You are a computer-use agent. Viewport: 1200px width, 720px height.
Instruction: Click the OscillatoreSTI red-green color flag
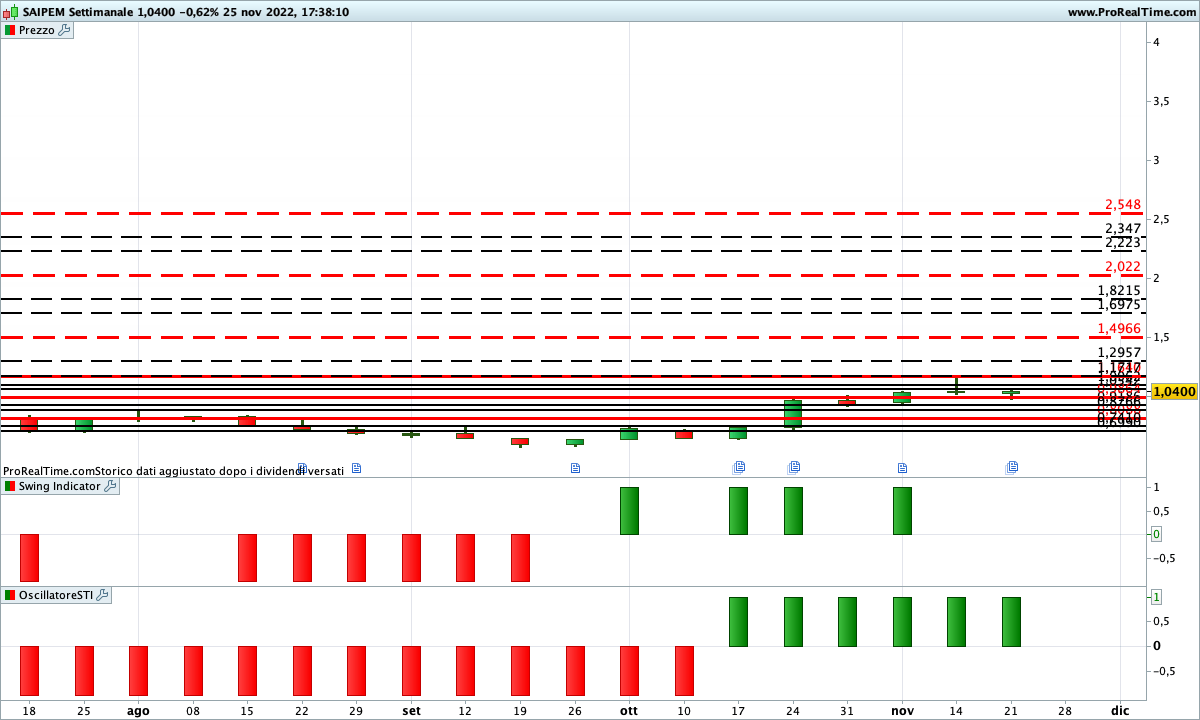[x=10, y=595]
